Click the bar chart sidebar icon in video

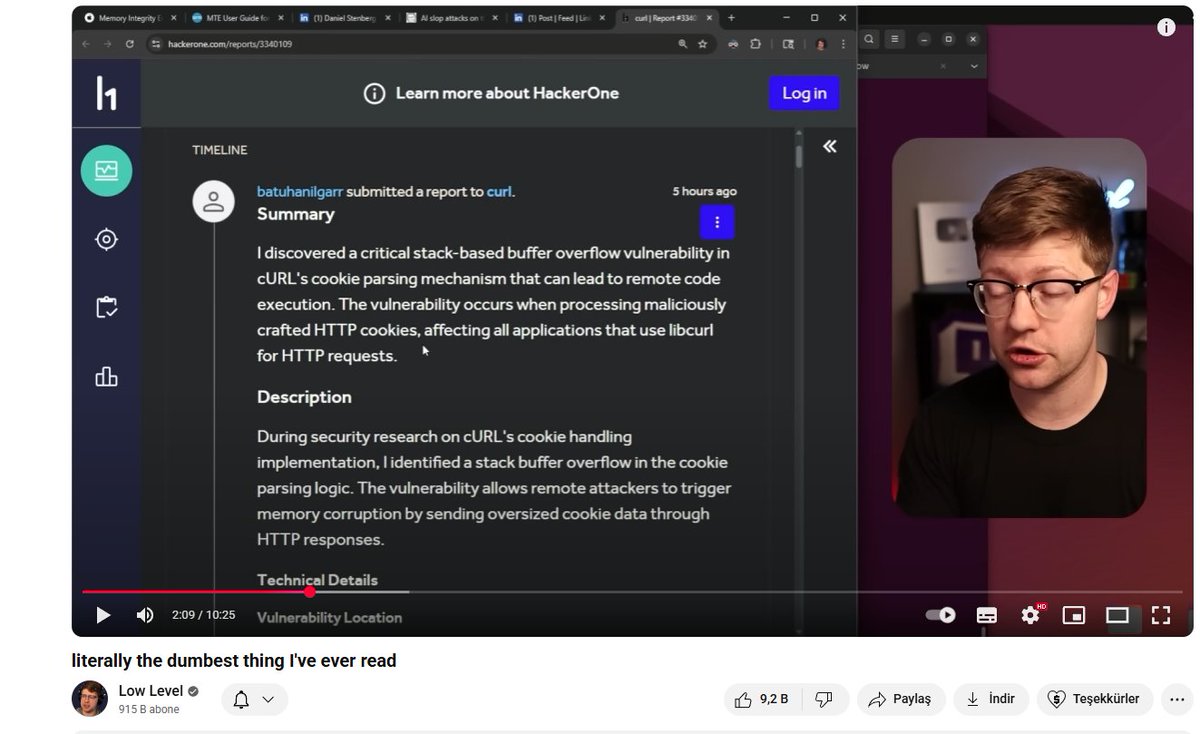coord(106,376)
